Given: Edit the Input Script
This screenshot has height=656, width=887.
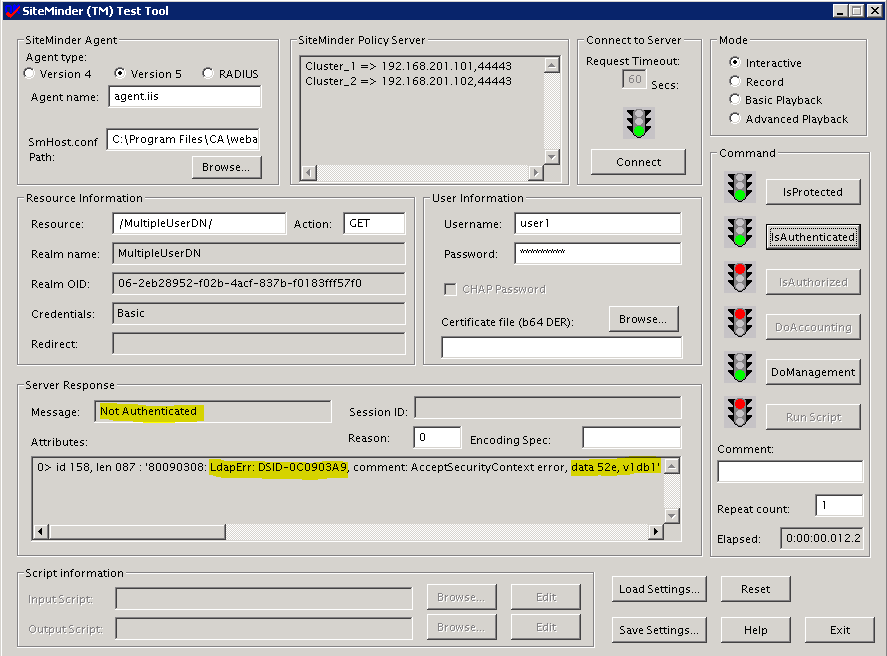Looking at the screenshot, I should tap(546, 597).
